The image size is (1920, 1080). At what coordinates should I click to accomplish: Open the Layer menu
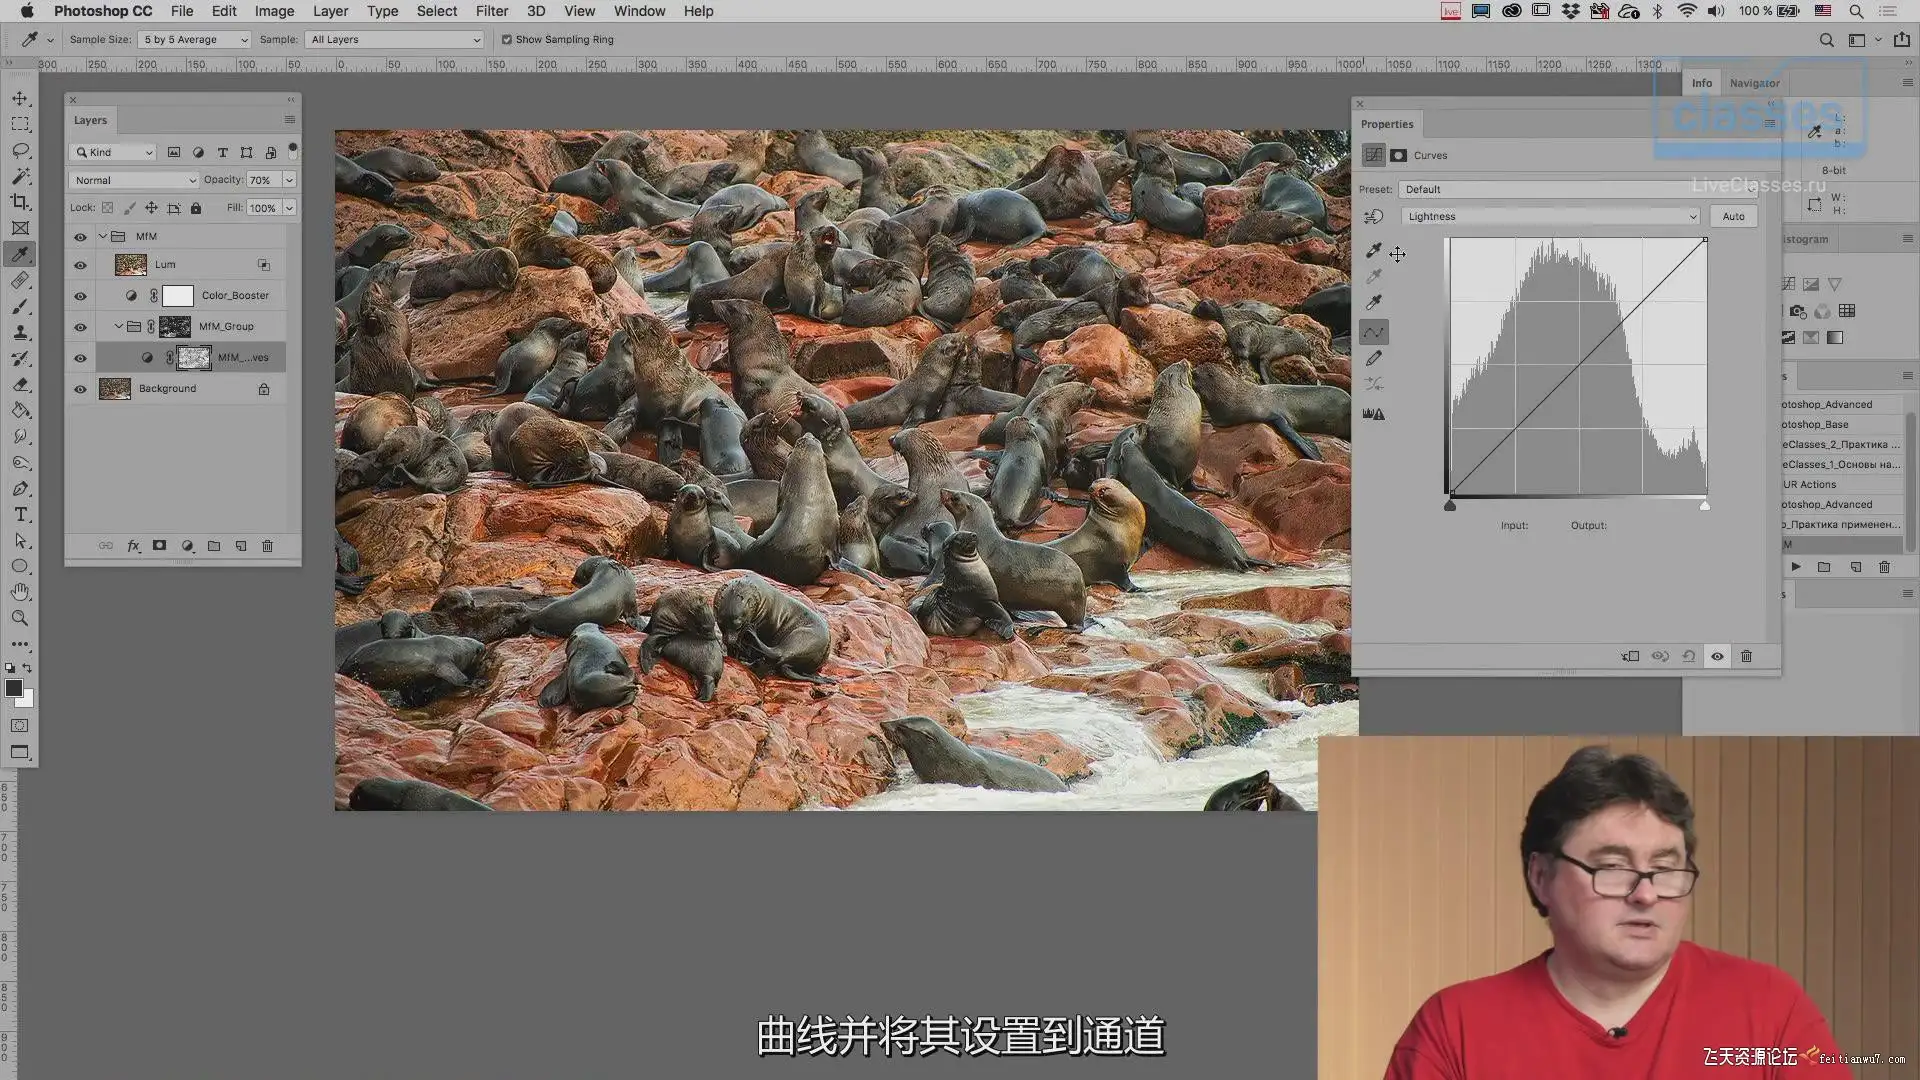tap(330, 11)
